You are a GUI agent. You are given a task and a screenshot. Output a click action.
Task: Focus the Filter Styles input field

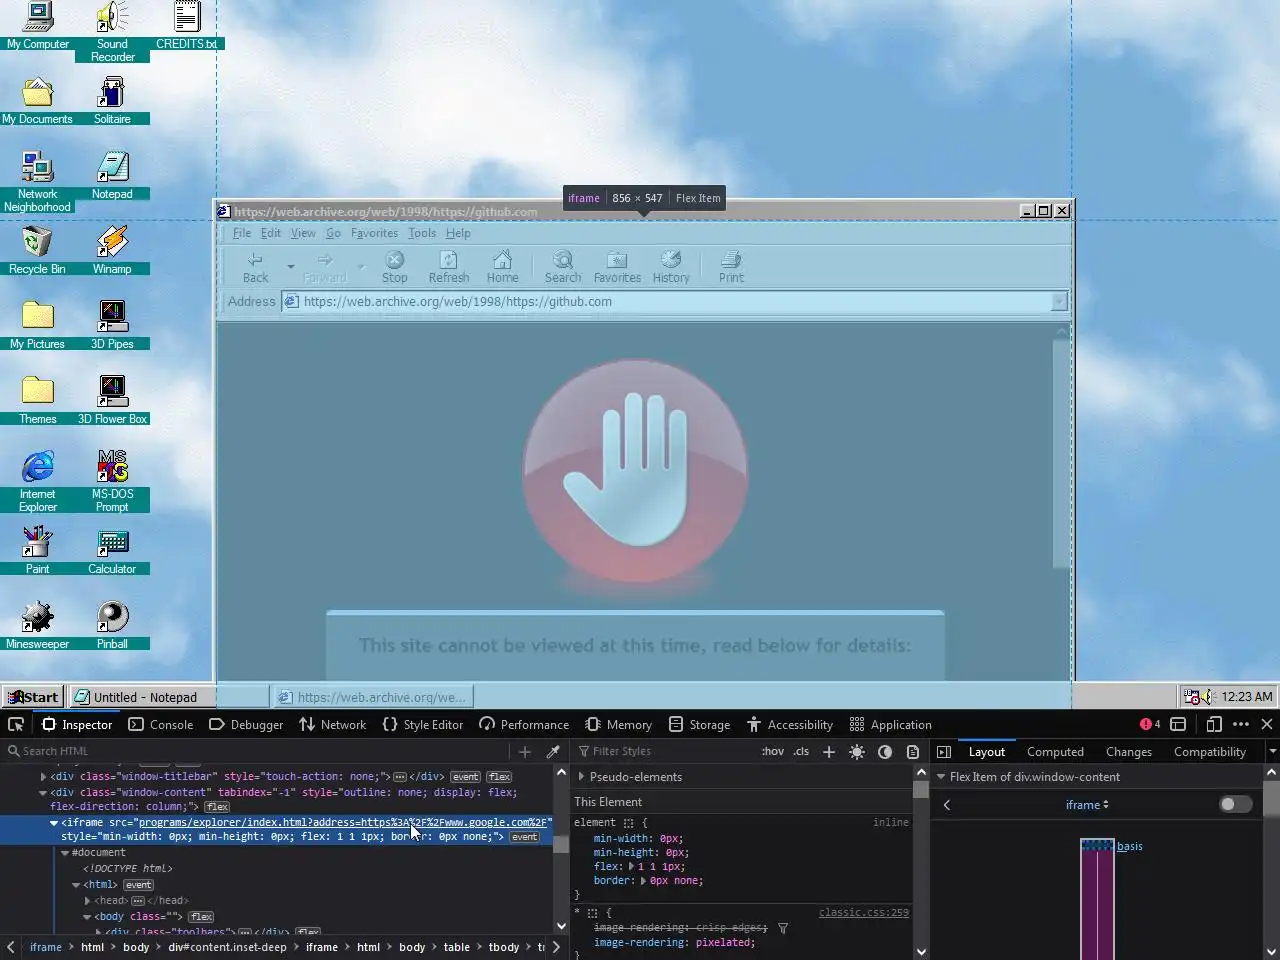(x=665, y=751)
